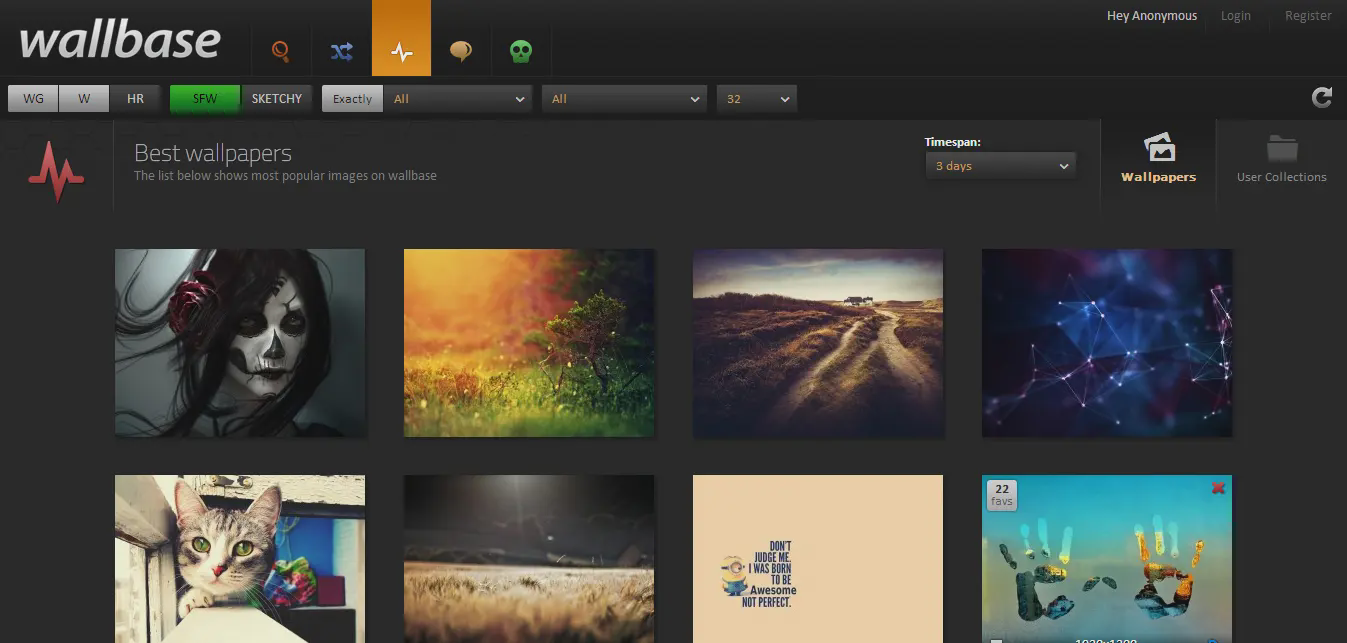The width and height of the screenshot is (1347, 643).
Task: Expand the Timespan 3 days dropdown
Action: [x=1001, y=166]
